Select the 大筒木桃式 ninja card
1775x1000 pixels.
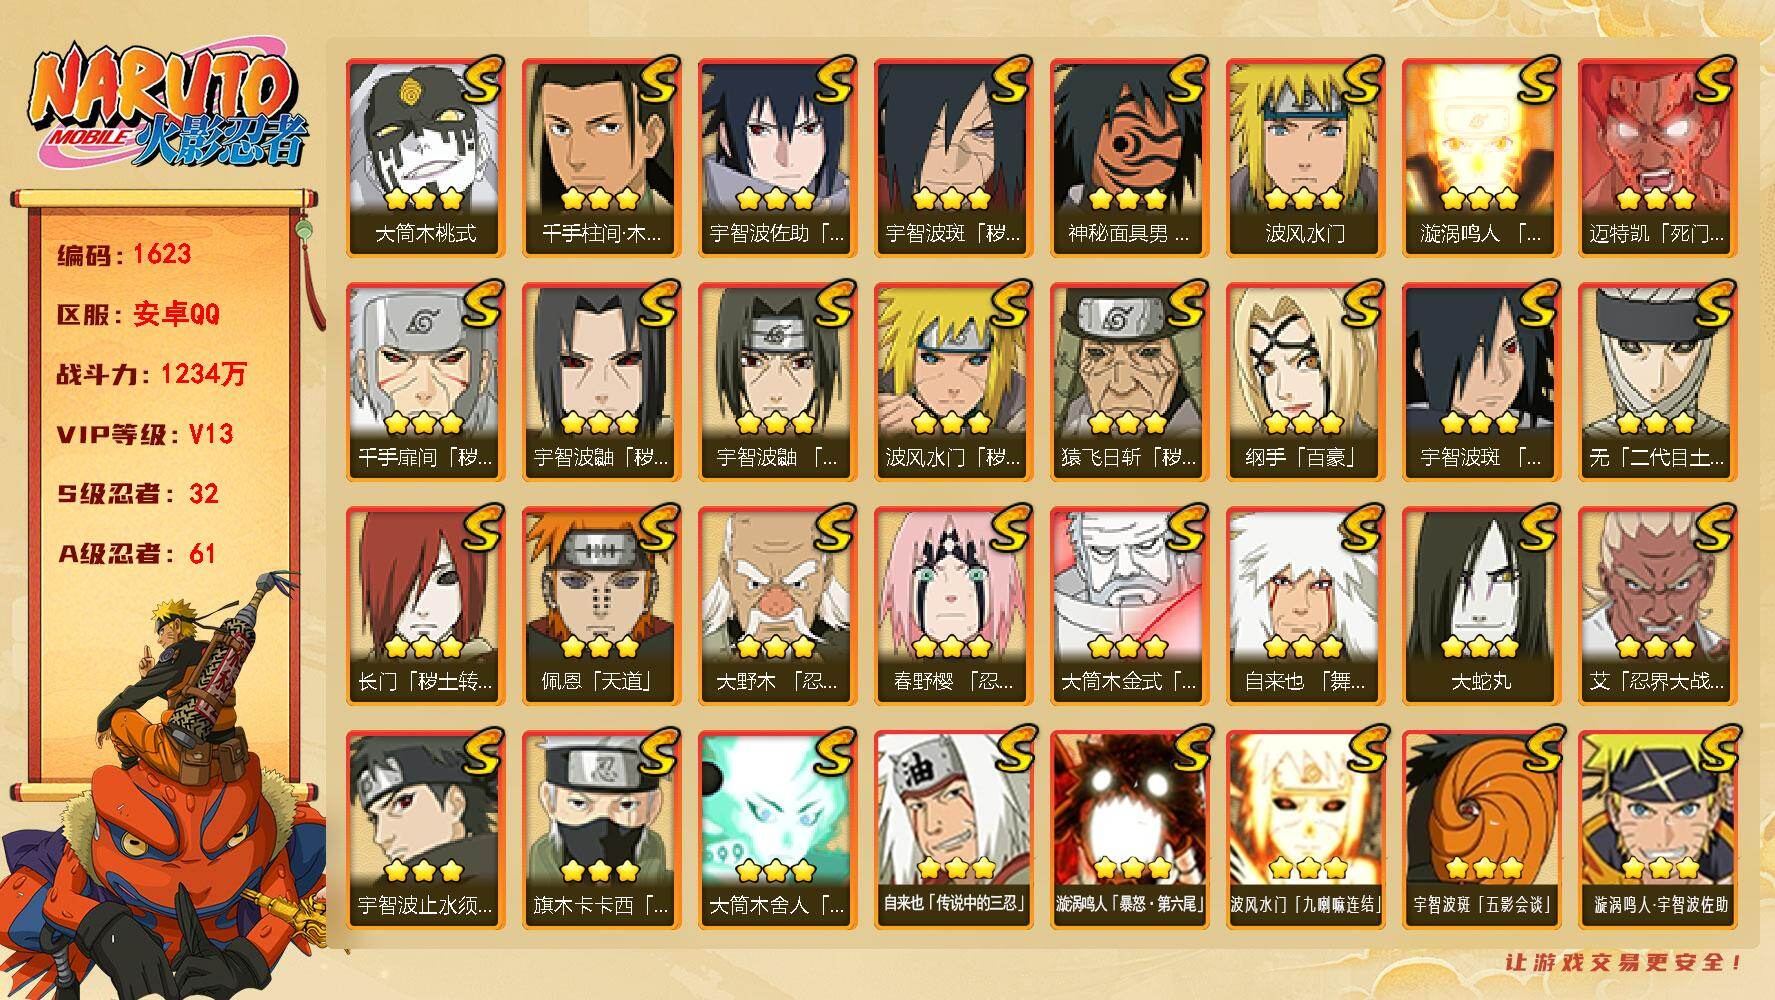click(x=425, y=158)
